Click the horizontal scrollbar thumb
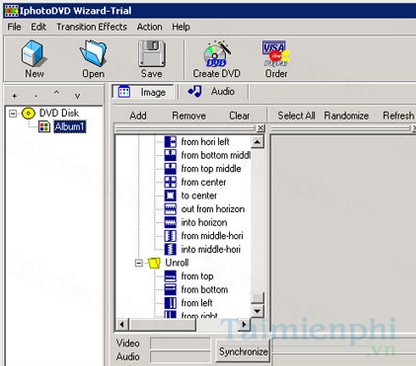416x366 pixels. coord(161,324)
